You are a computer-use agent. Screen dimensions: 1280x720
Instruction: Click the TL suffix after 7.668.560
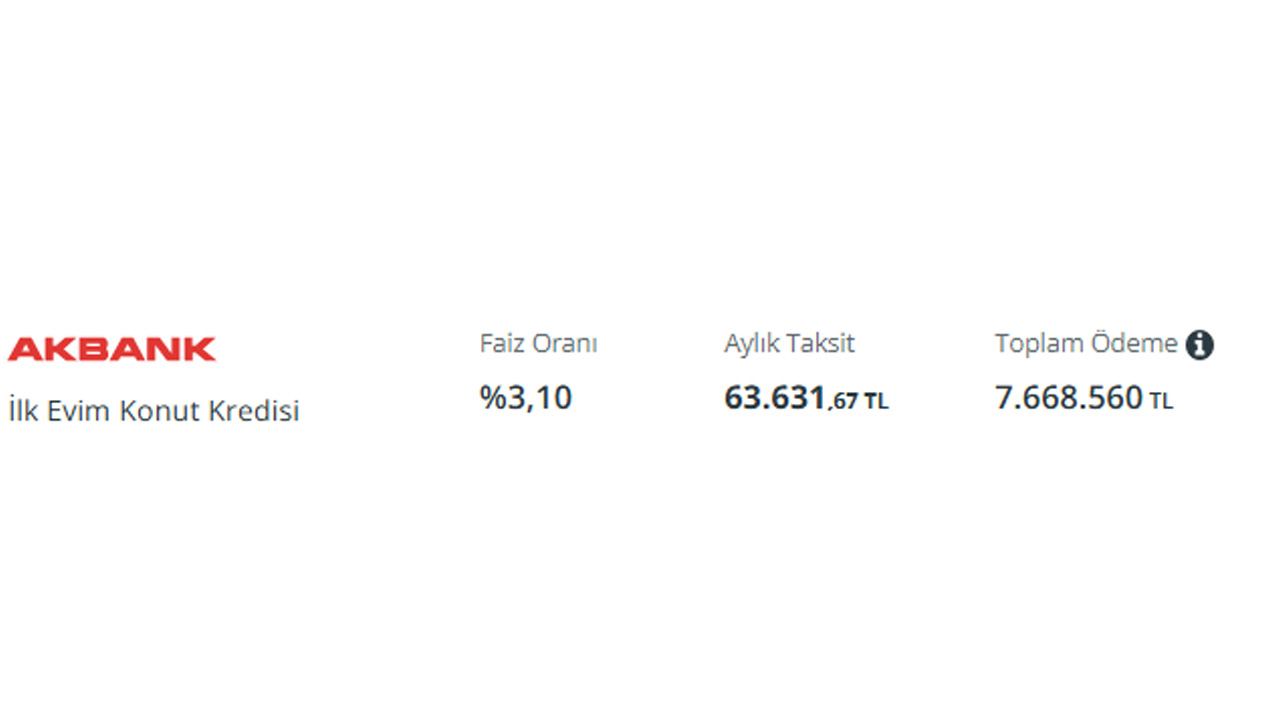click(1161, 402)
